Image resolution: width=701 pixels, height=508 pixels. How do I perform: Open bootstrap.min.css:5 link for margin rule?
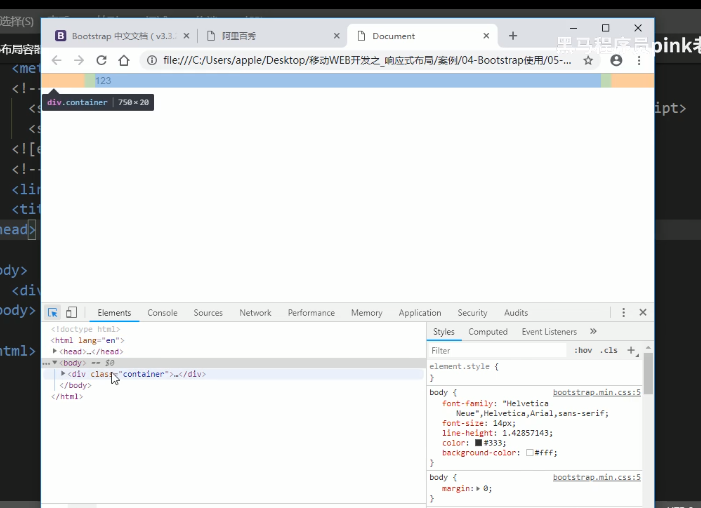click(x=596, y=477)
